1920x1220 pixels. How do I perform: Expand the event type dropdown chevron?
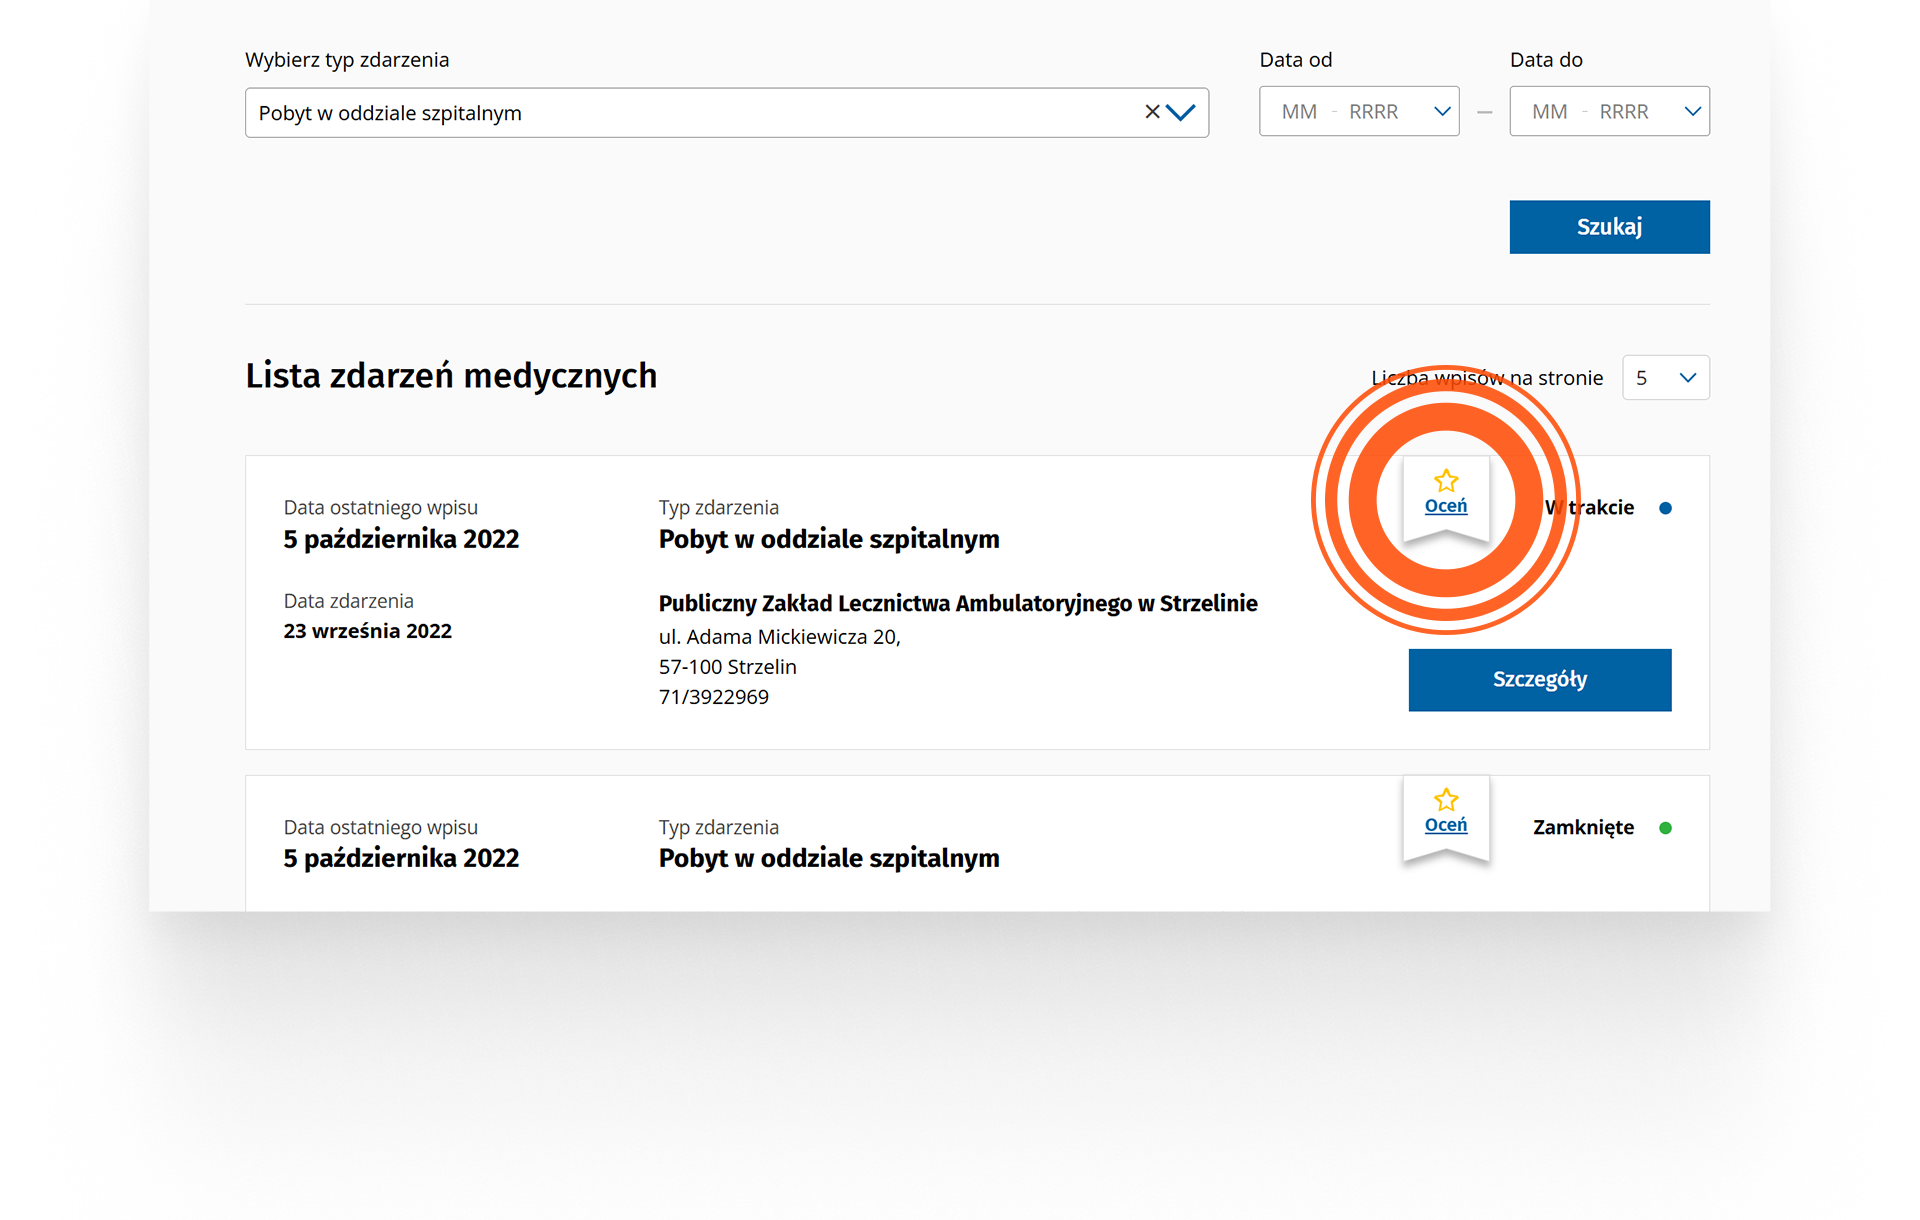pyautogui.click(x=1181, y=112)
